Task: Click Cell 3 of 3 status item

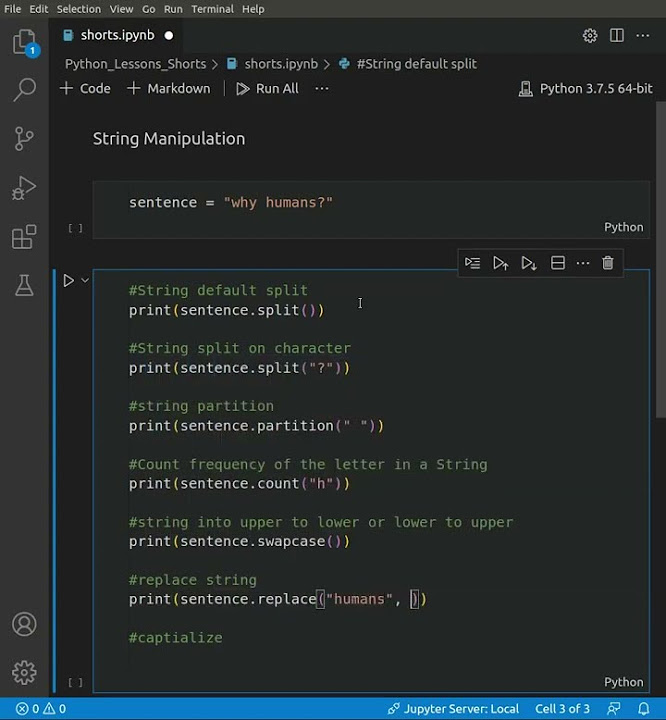Action: pyautogui.click(x=562, y=709)
